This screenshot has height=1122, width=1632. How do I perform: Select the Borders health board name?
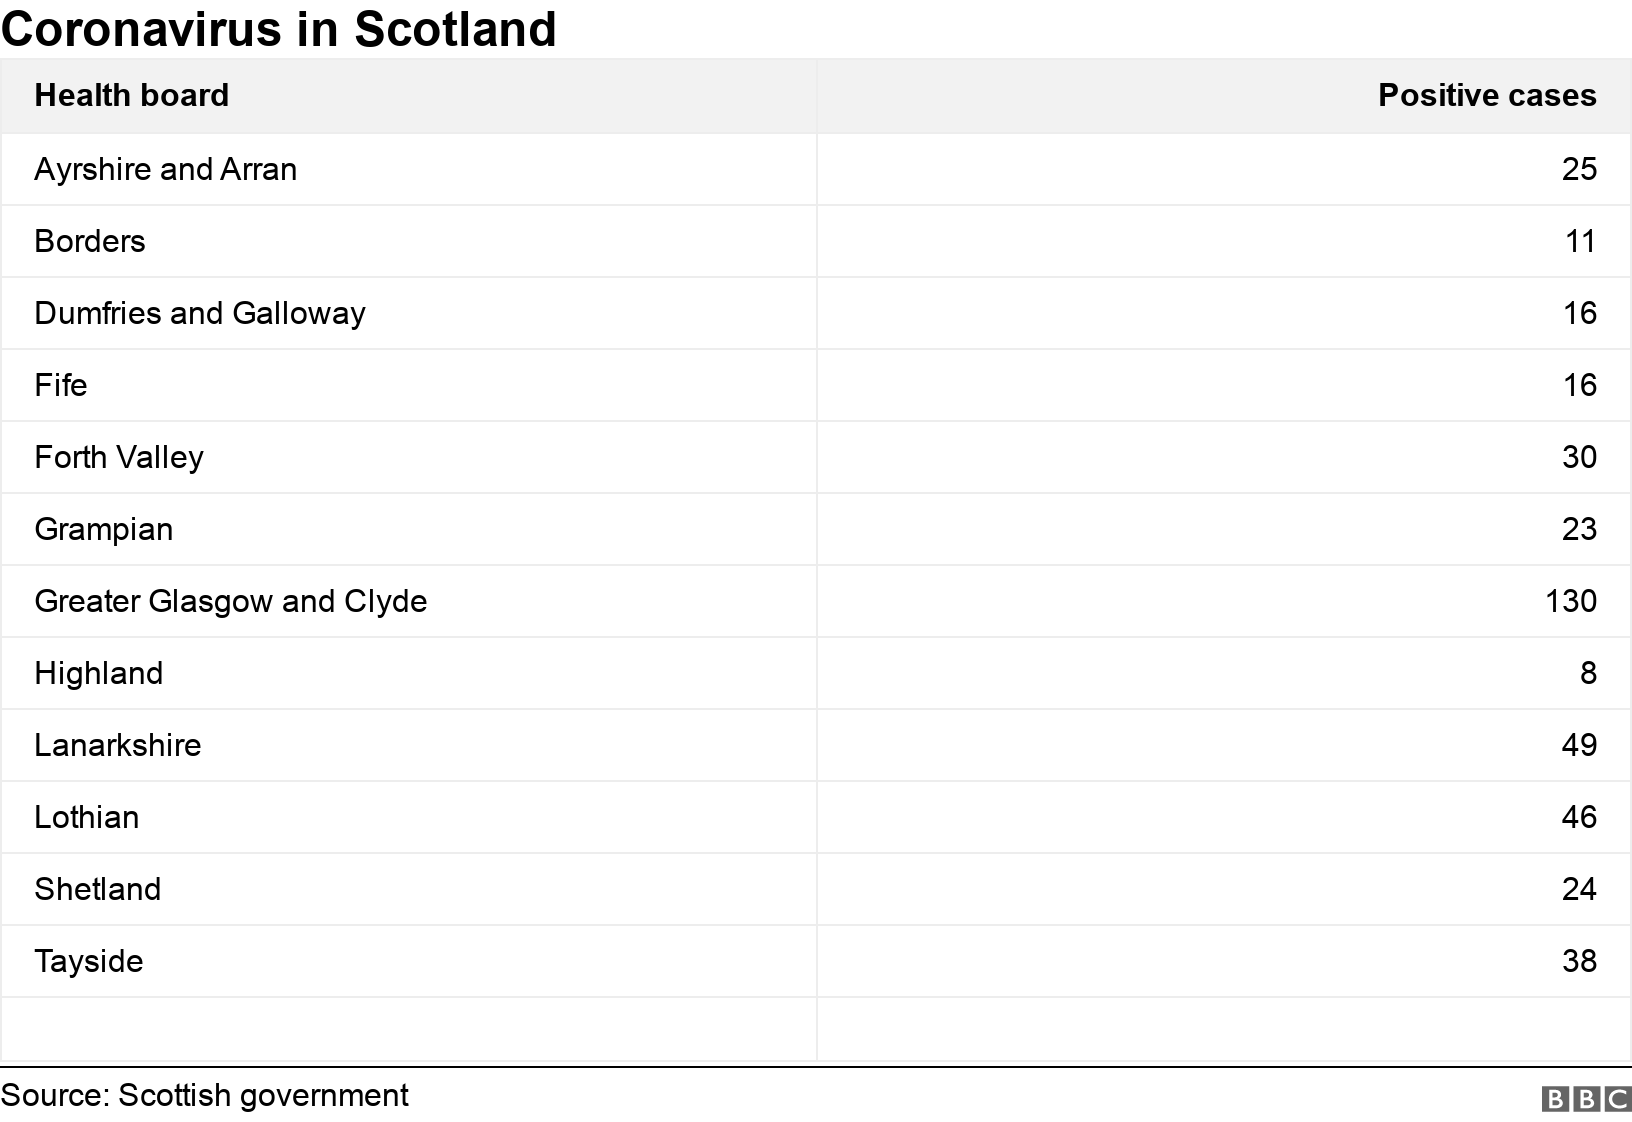[x=89, y=241]
